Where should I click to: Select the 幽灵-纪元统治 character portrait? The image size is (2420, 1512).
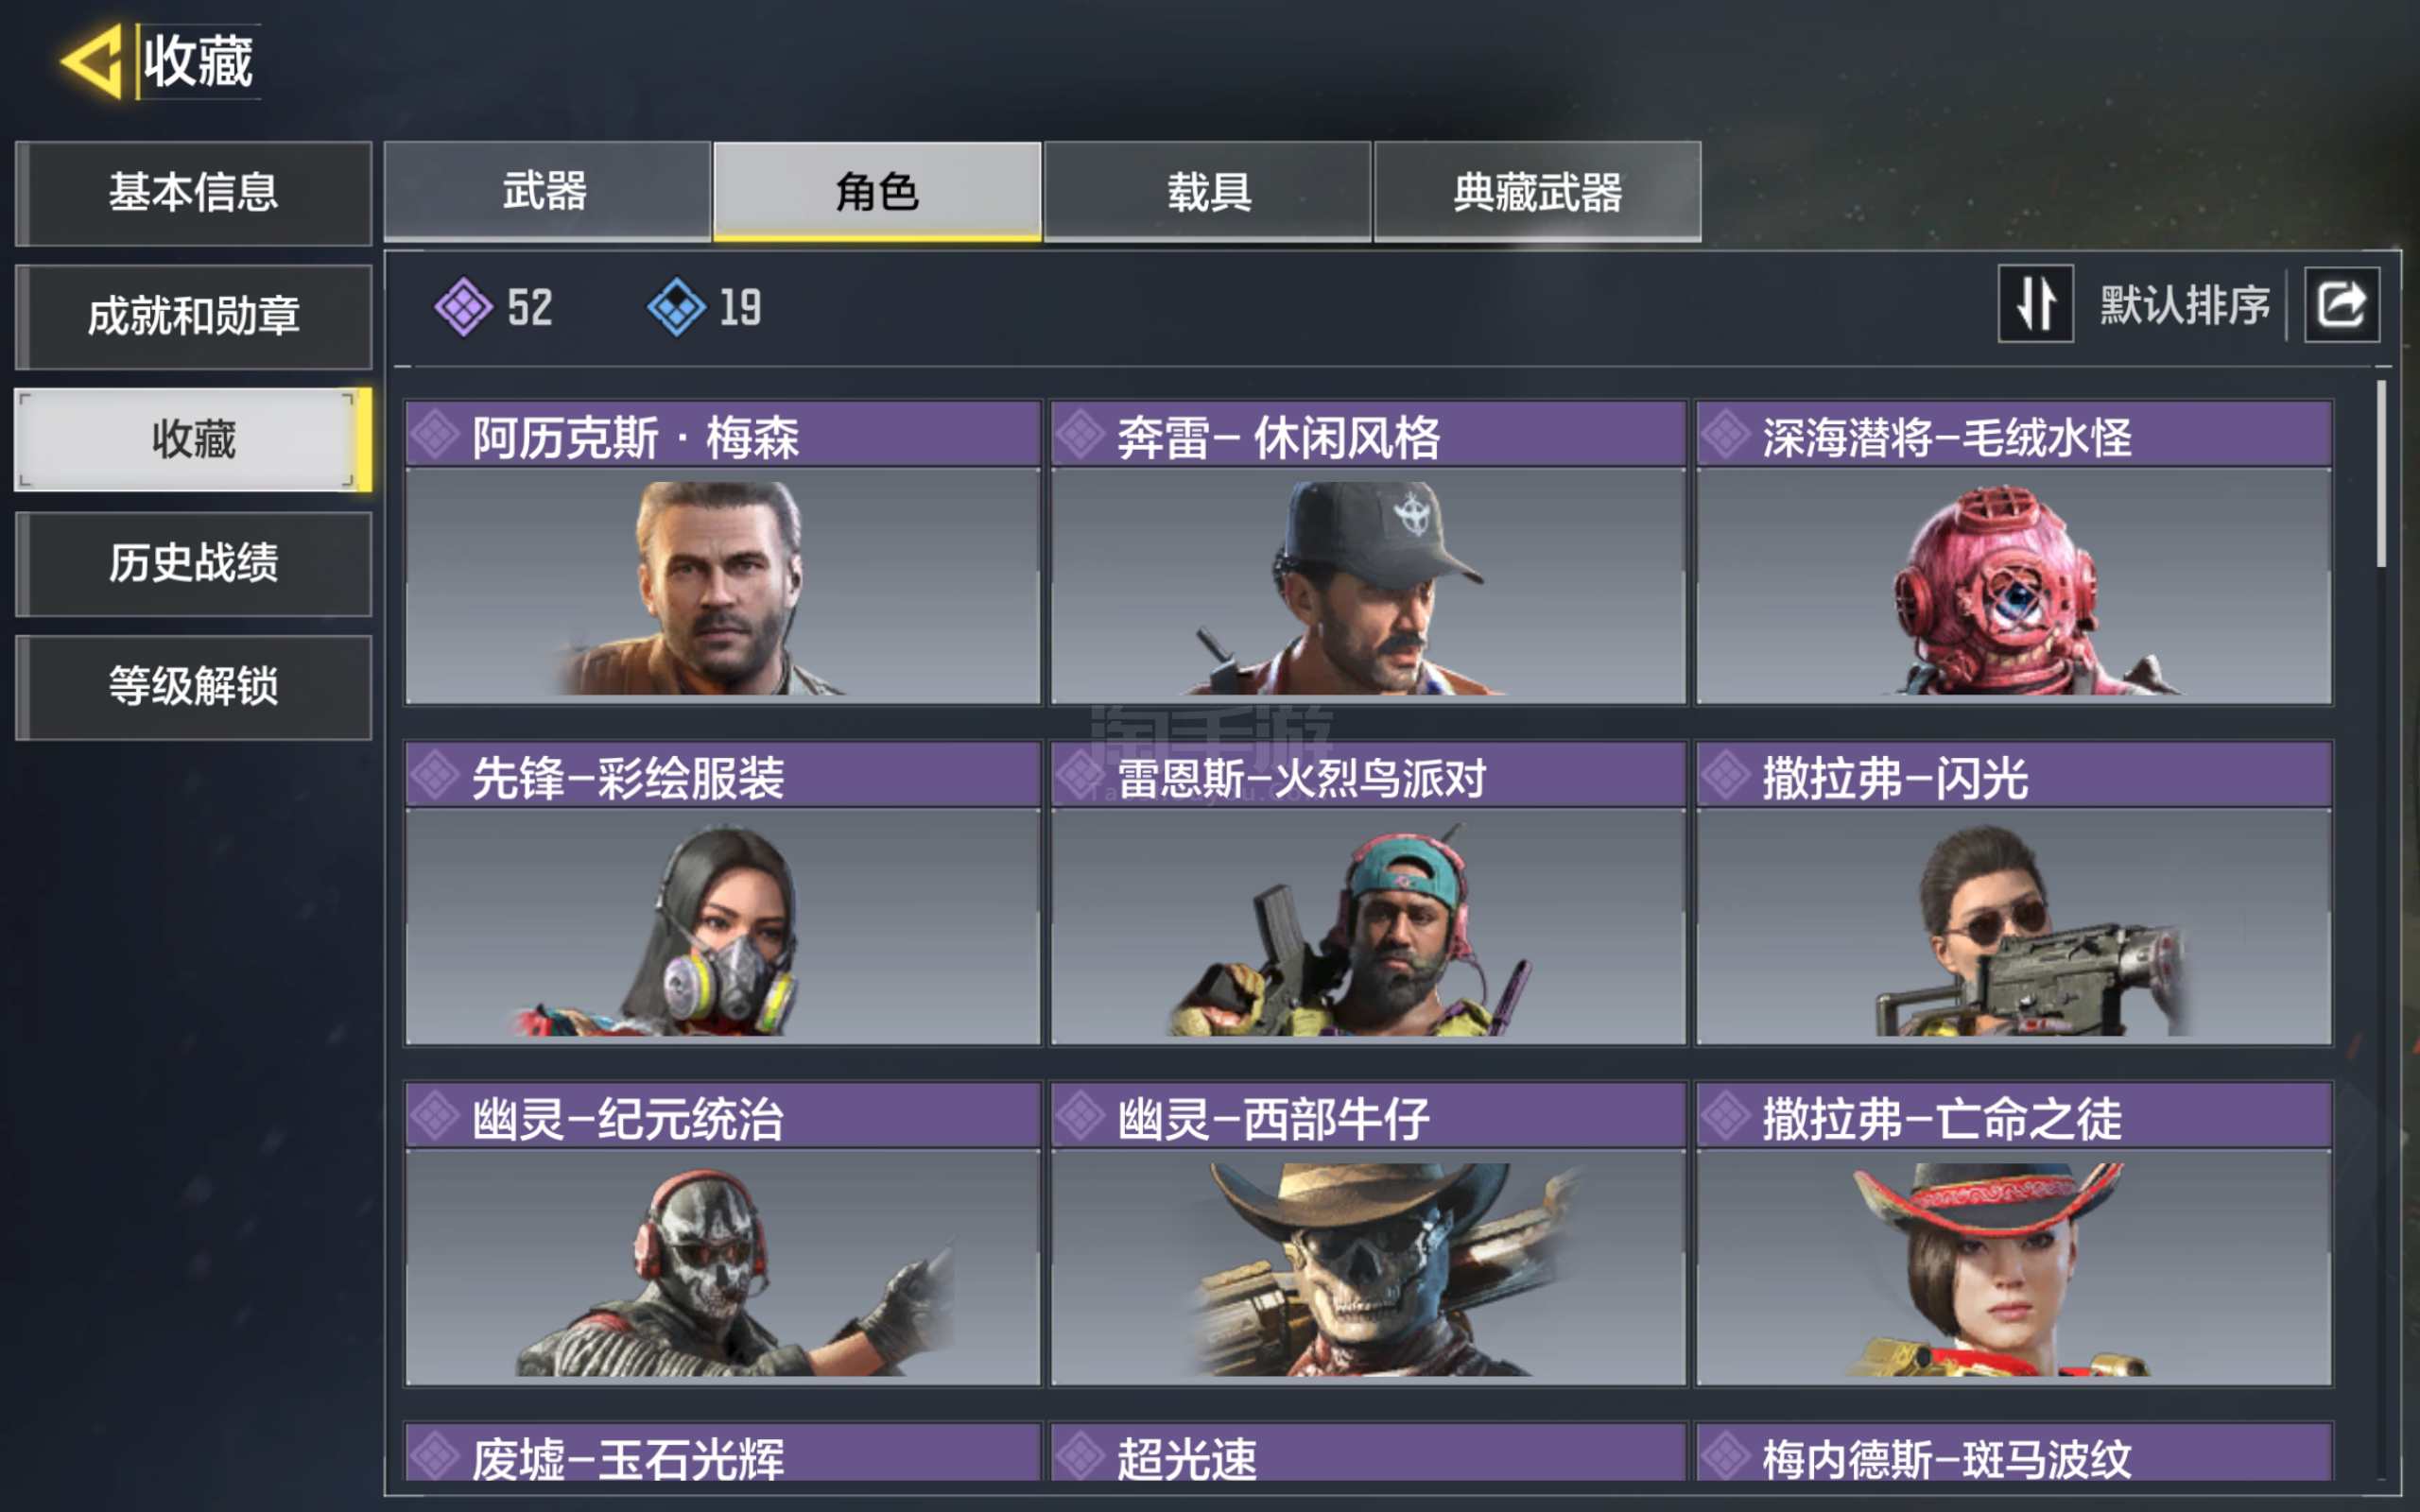[723, 1267]
